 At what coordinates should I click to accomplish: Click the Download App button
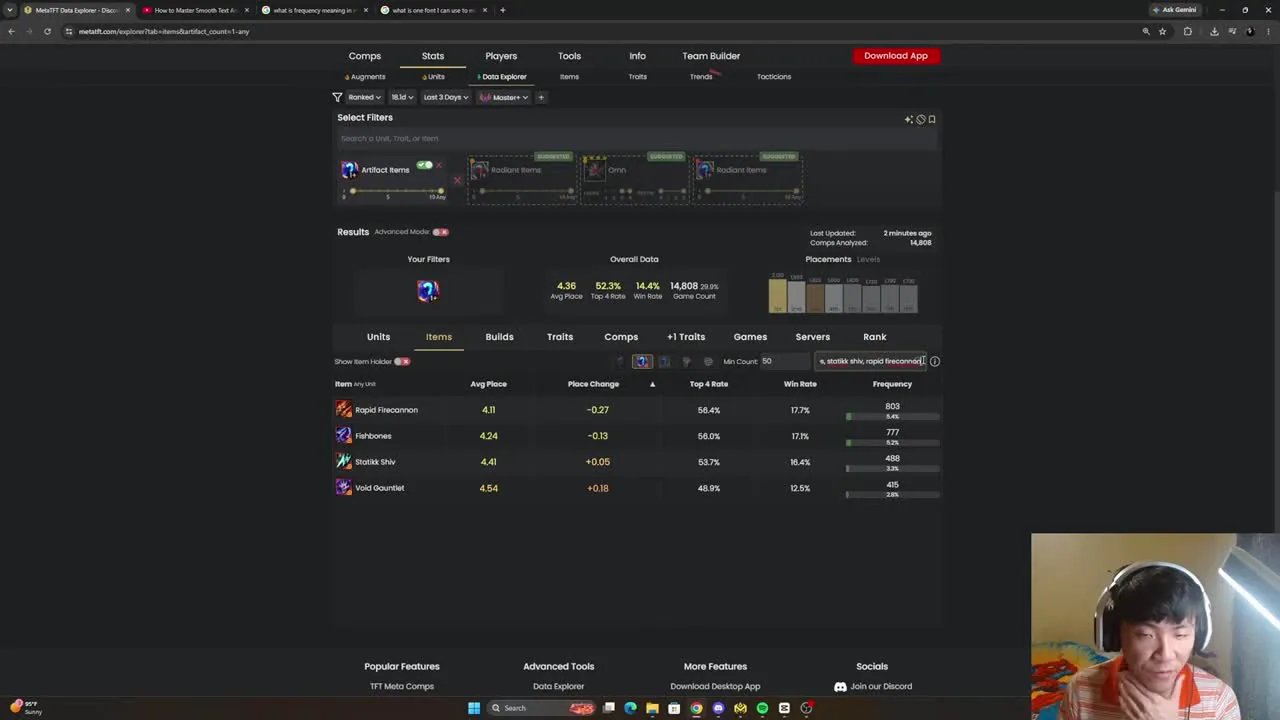tap(896, 56)
